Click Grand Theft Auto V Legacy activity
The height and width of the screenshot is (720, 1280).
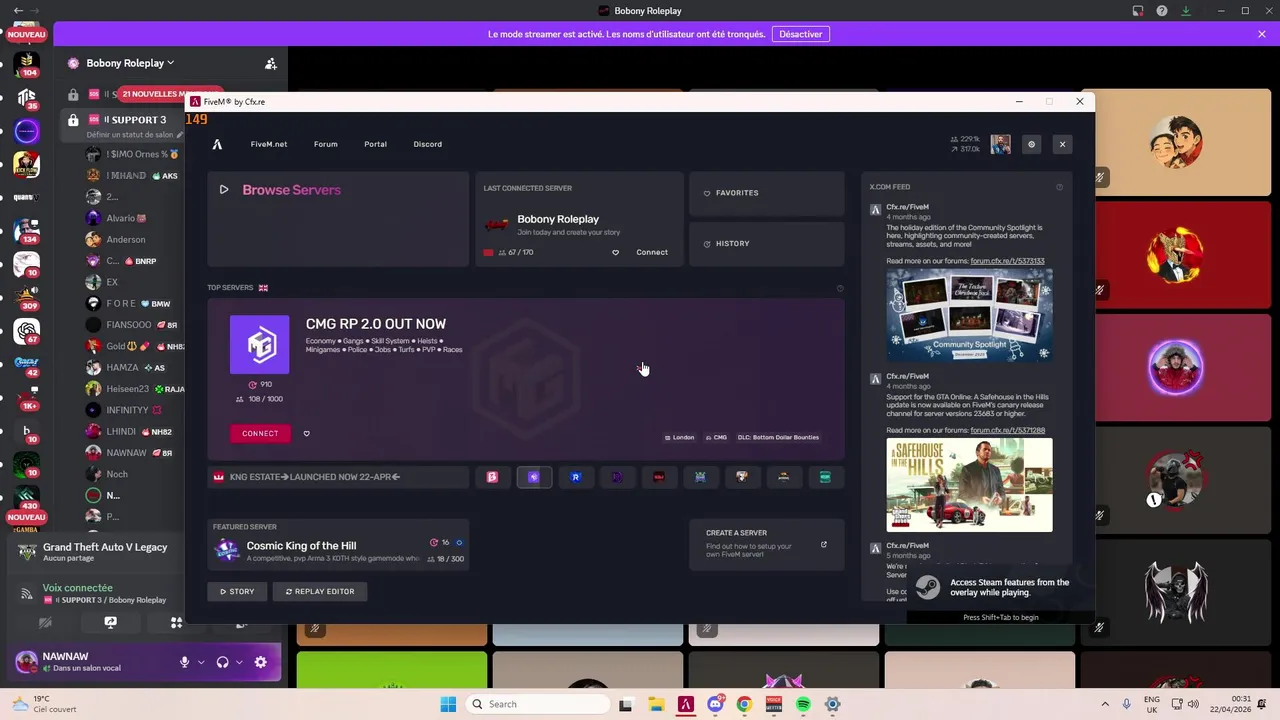104,552
